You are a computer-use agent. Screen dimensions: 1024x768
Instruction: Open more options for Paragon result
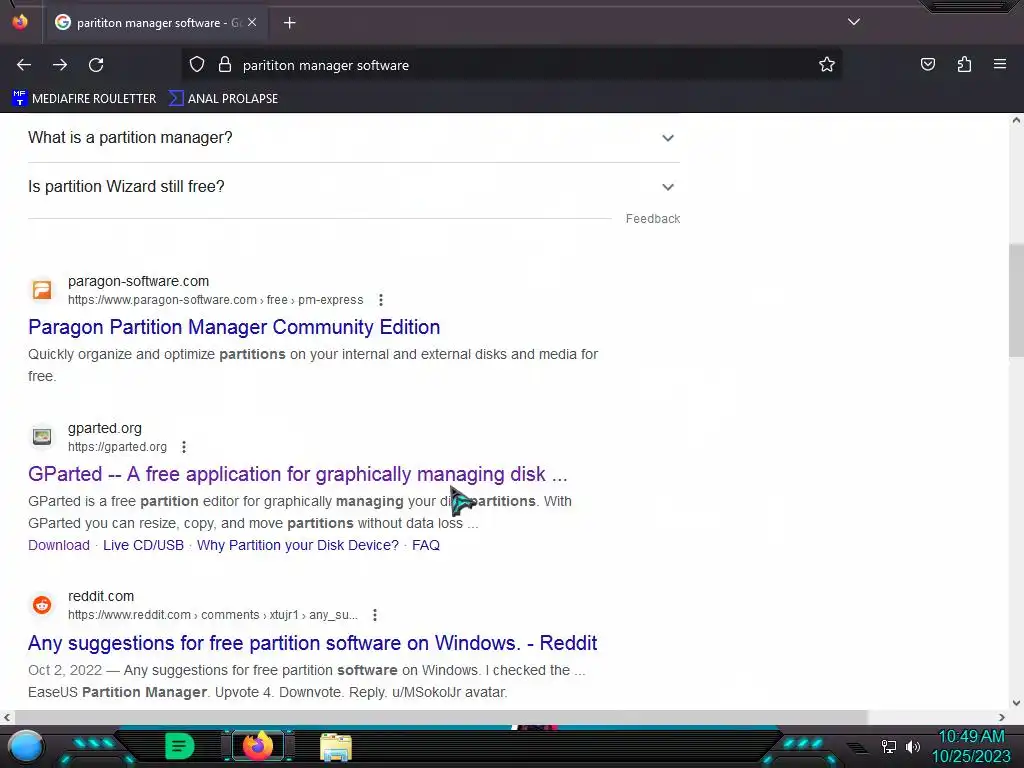381,300
